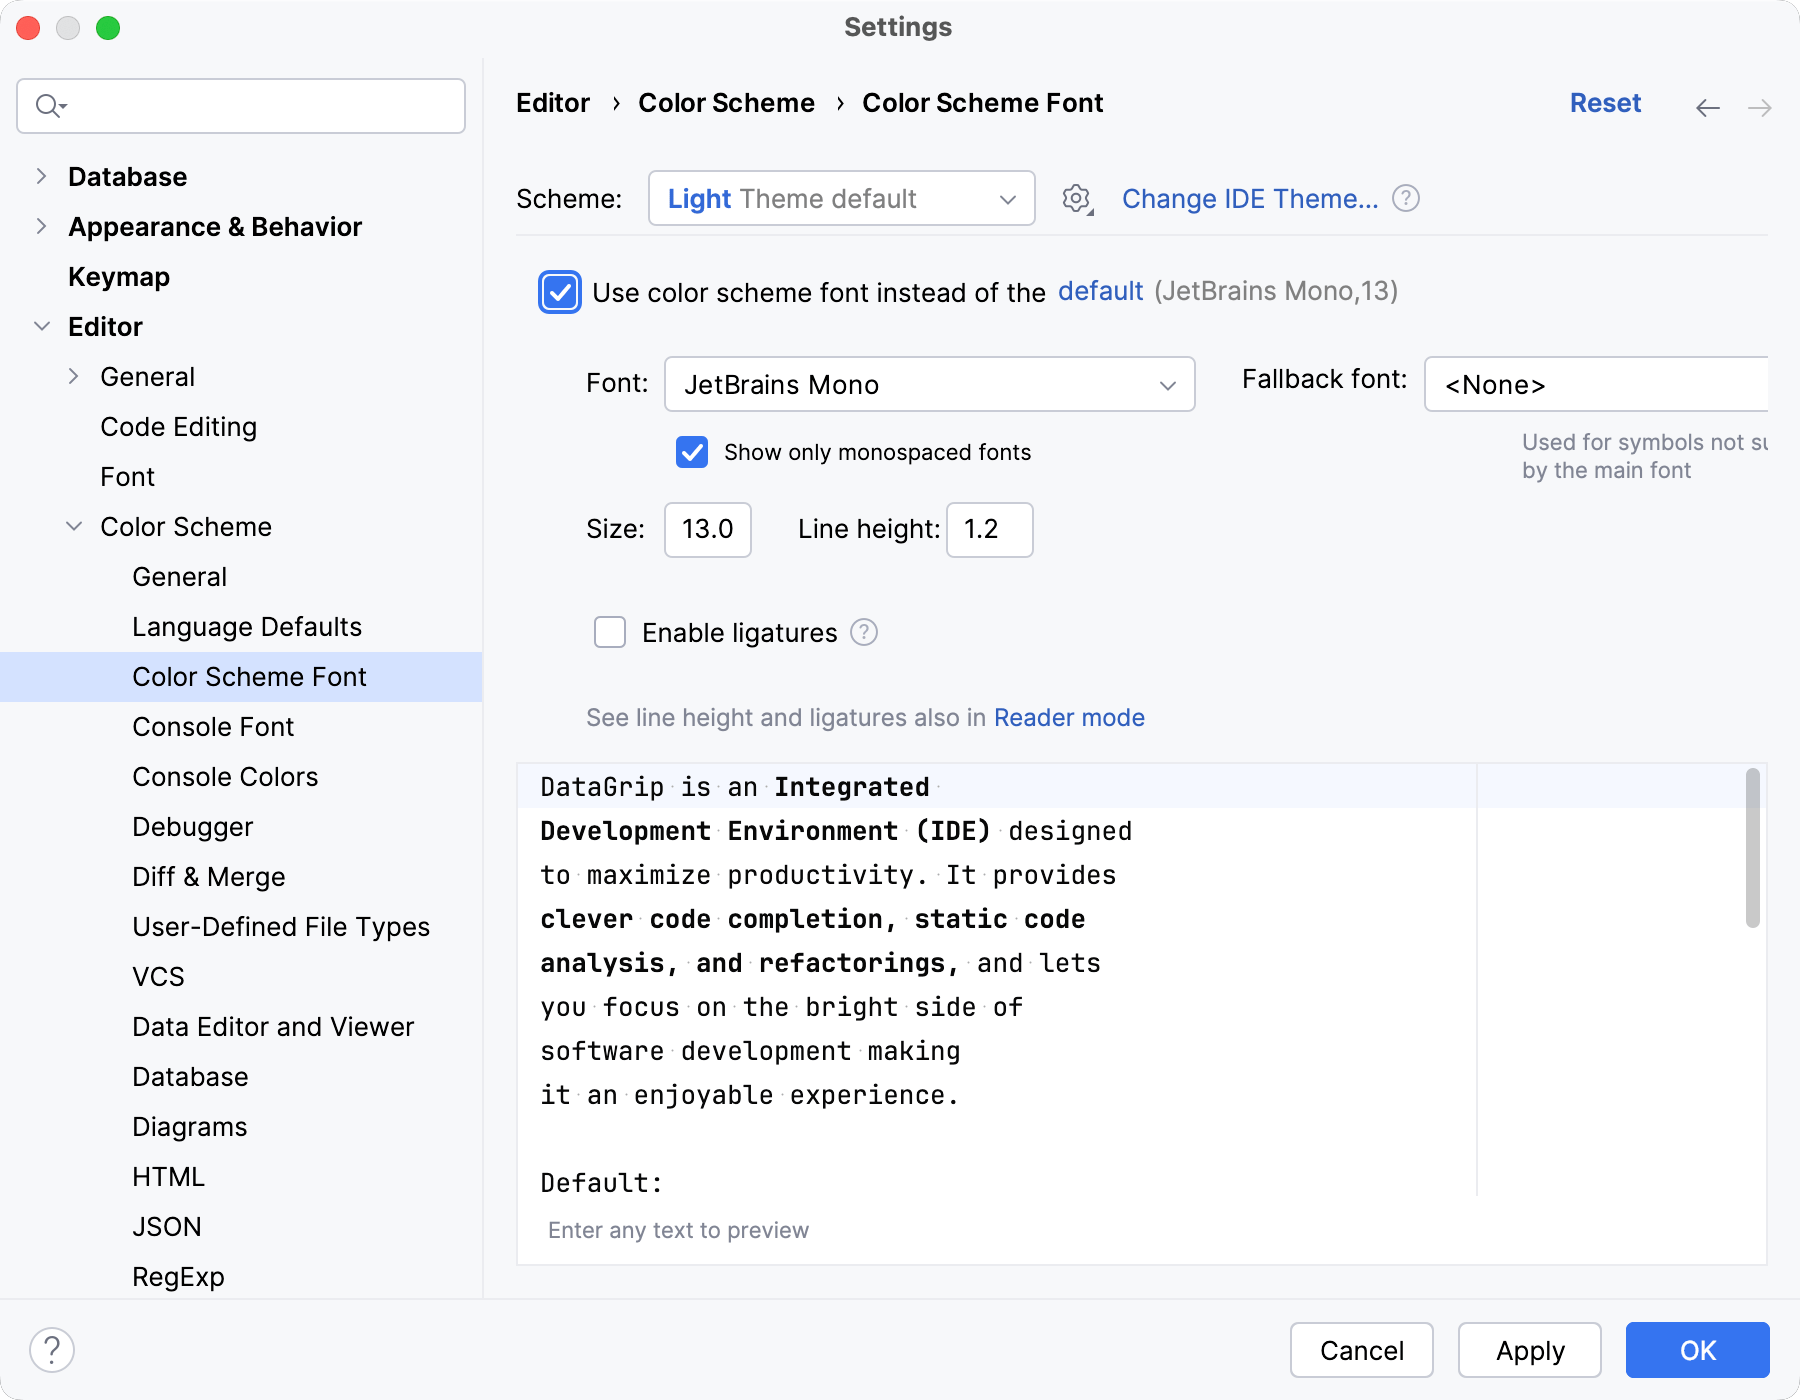The image size is (1800, 1400).
Task: Enable ligatures for the editor font
Action: coord(610,632)
